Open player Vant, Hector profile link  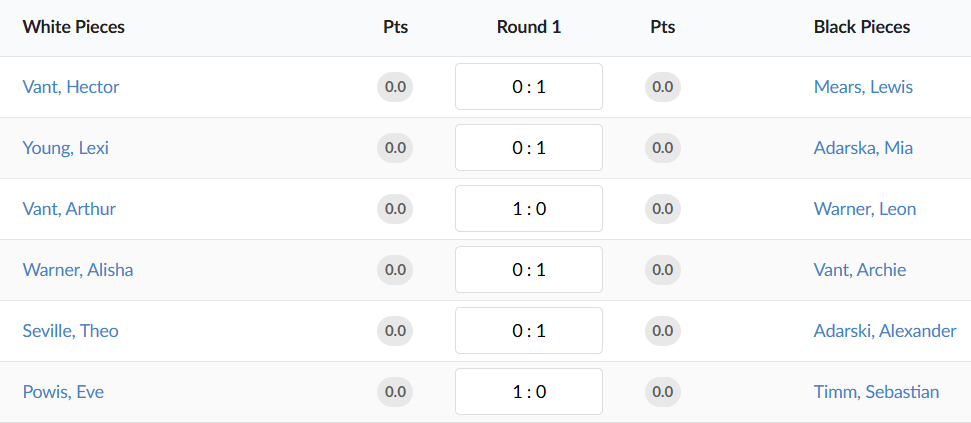point(71,87)
